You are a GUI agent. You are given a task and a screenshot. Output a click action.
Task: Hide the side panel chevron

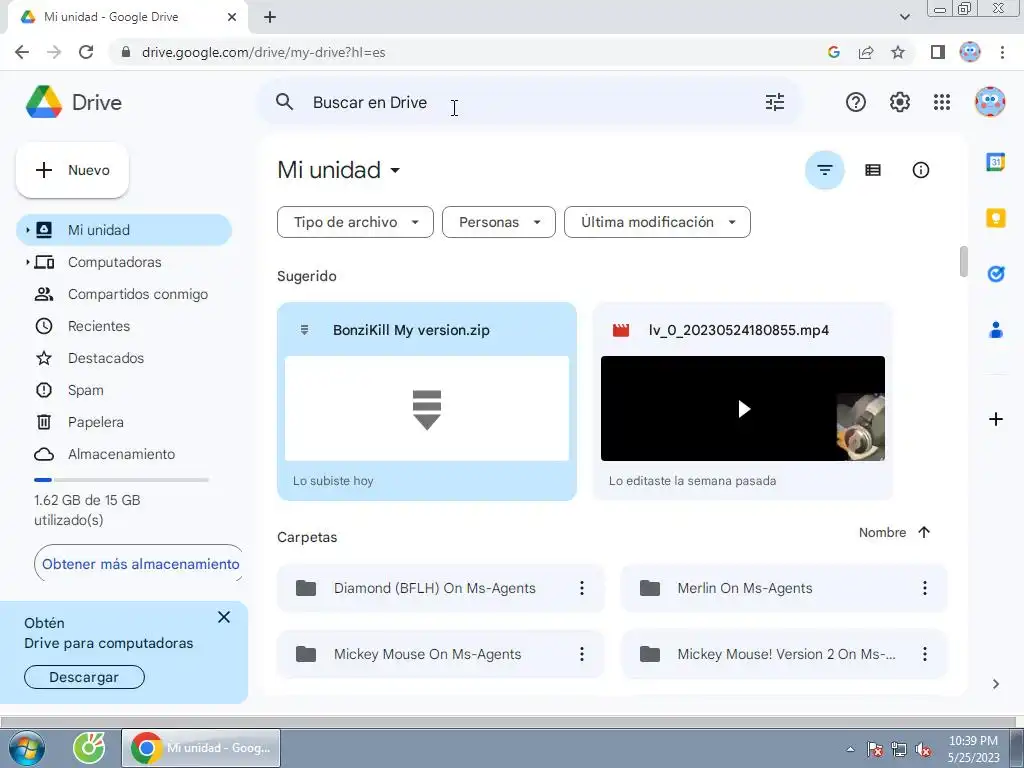pos(995,684)
